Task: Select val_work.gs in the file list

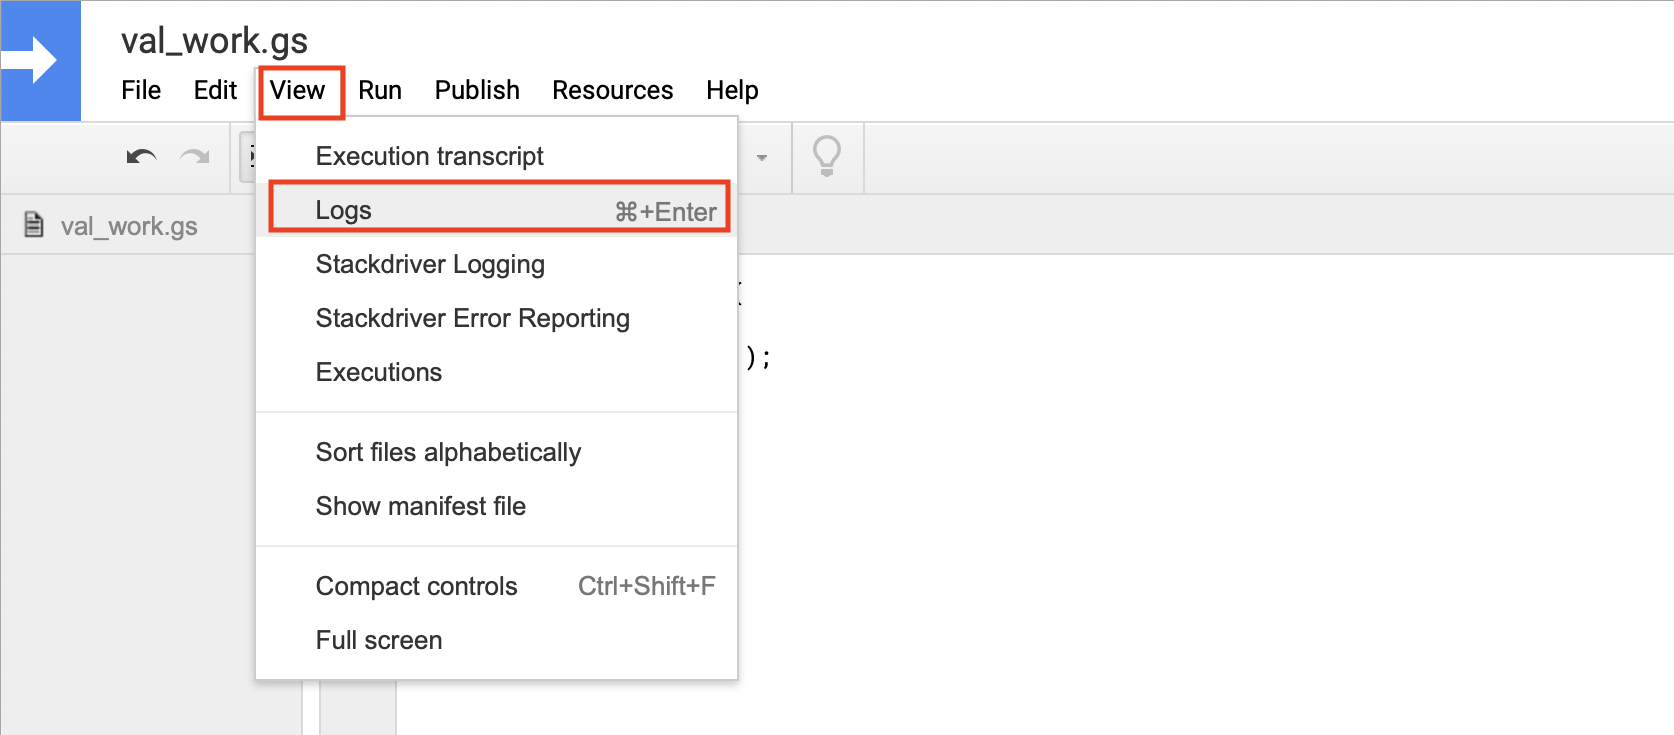Action: pos(128,226)
